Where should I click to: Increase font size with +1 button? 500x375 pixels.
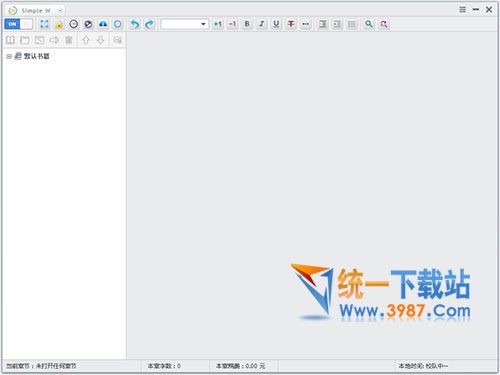click(218, 24)
